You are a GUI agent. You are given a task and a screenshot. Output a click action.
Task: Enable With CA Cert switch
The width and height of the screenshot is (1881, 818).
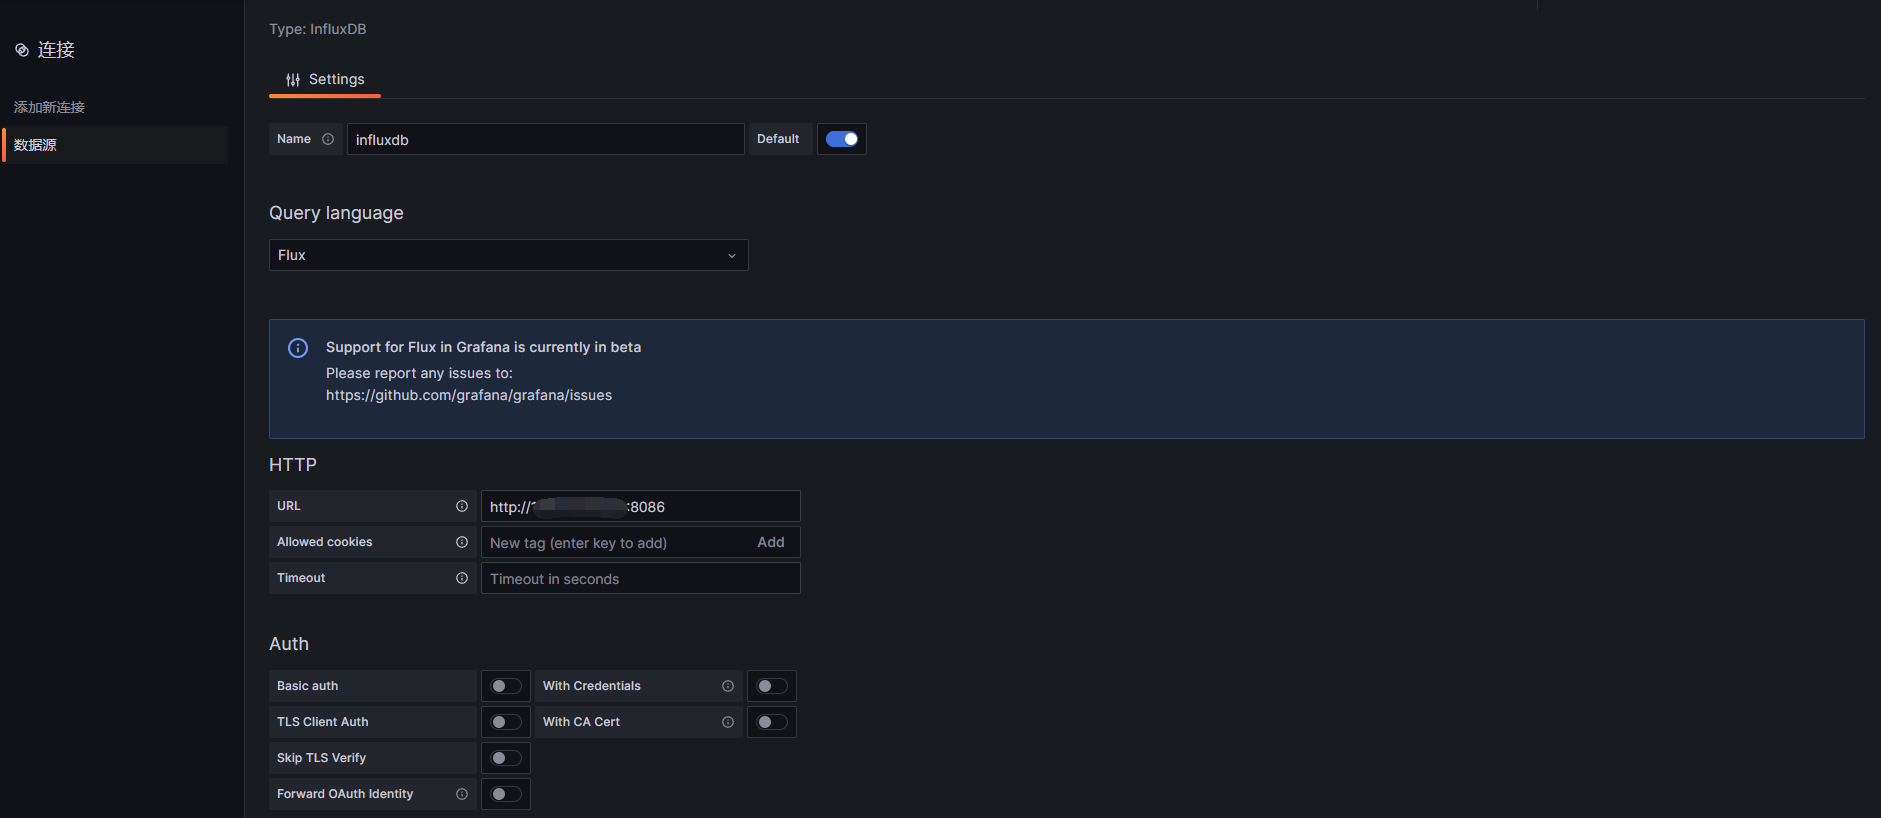772,722
